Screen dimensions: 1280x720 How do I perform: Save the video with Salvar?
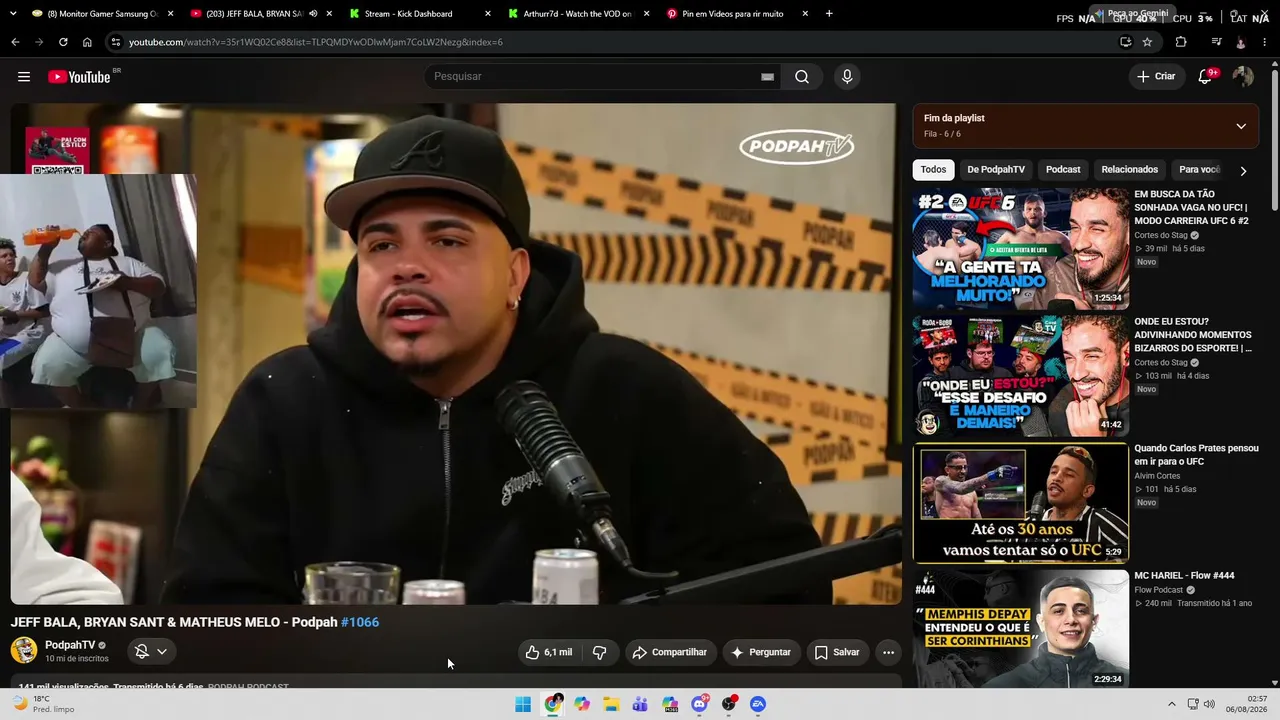[x=837, y=652]
